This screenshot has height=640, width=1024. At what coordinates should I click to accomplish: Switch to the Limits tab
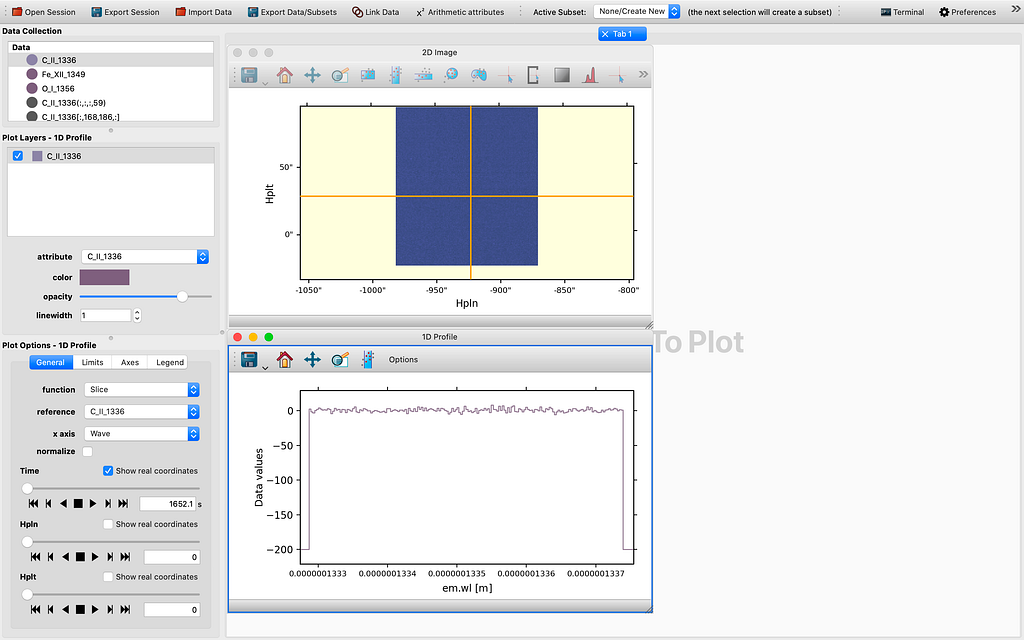92,363
